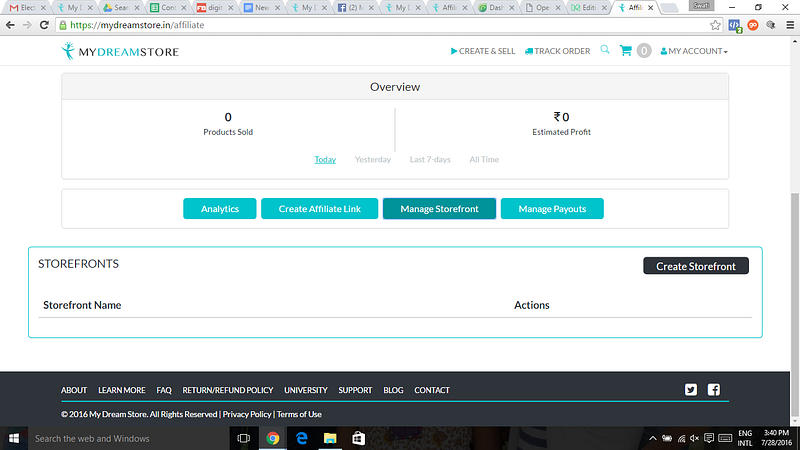Click the Storefront Name column header
The height and width of the screenshot is (450, 800).
[82, 305]
